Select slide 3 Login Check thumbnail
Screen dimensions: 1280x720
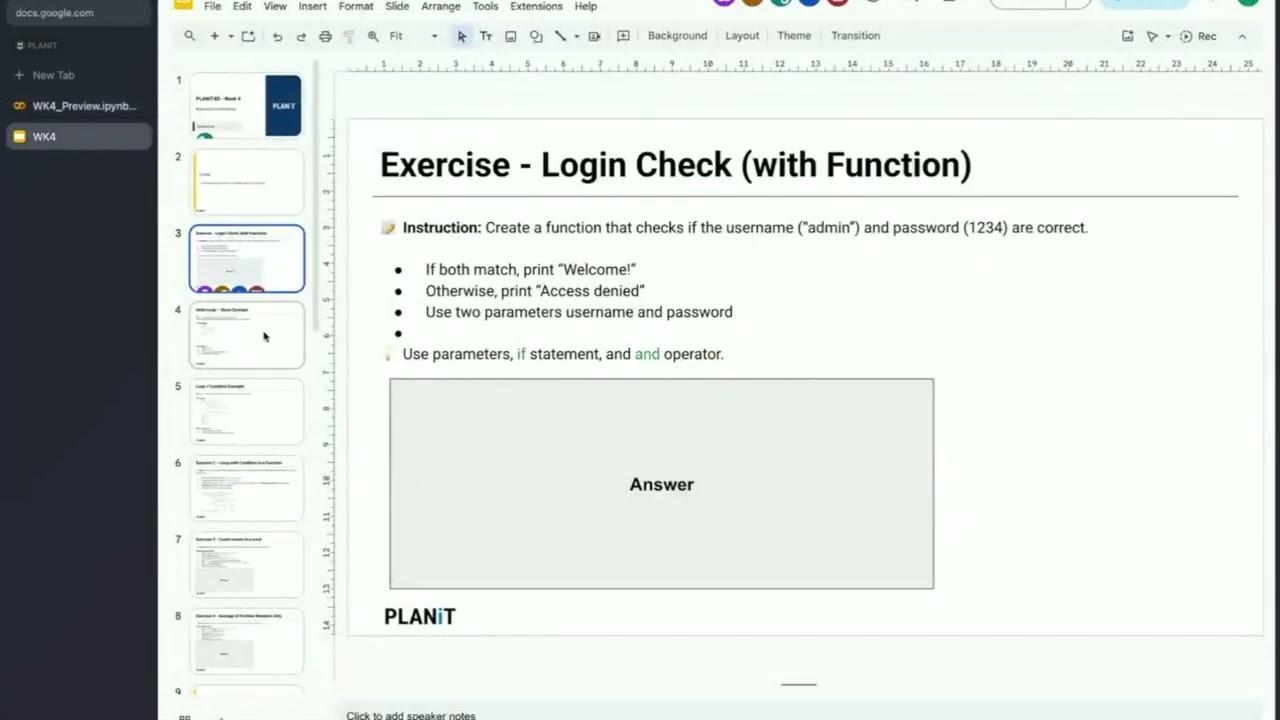(247, 258)
